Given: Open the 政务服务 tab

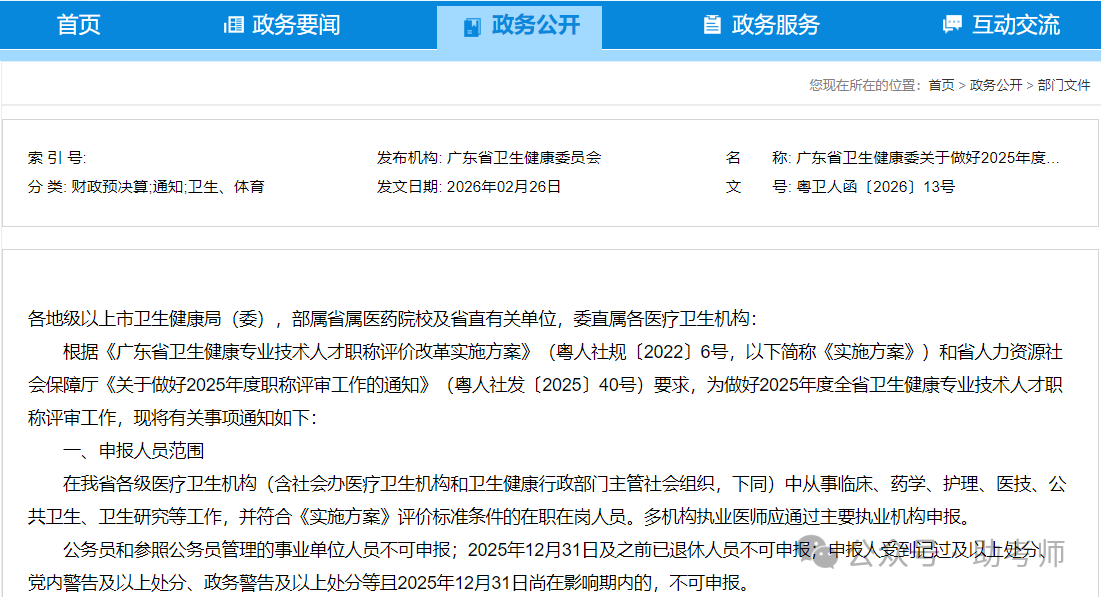Looking at the screenshot, I should (x=775, y=25).
